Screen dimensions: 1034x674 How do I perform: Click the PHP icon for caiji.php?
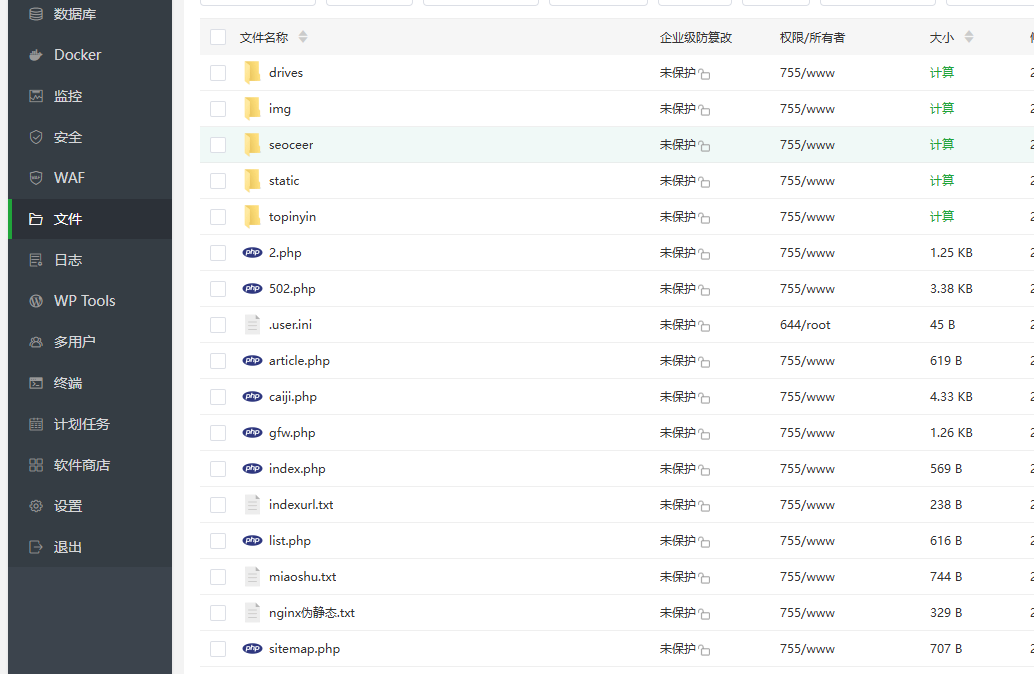coord(252,397)
